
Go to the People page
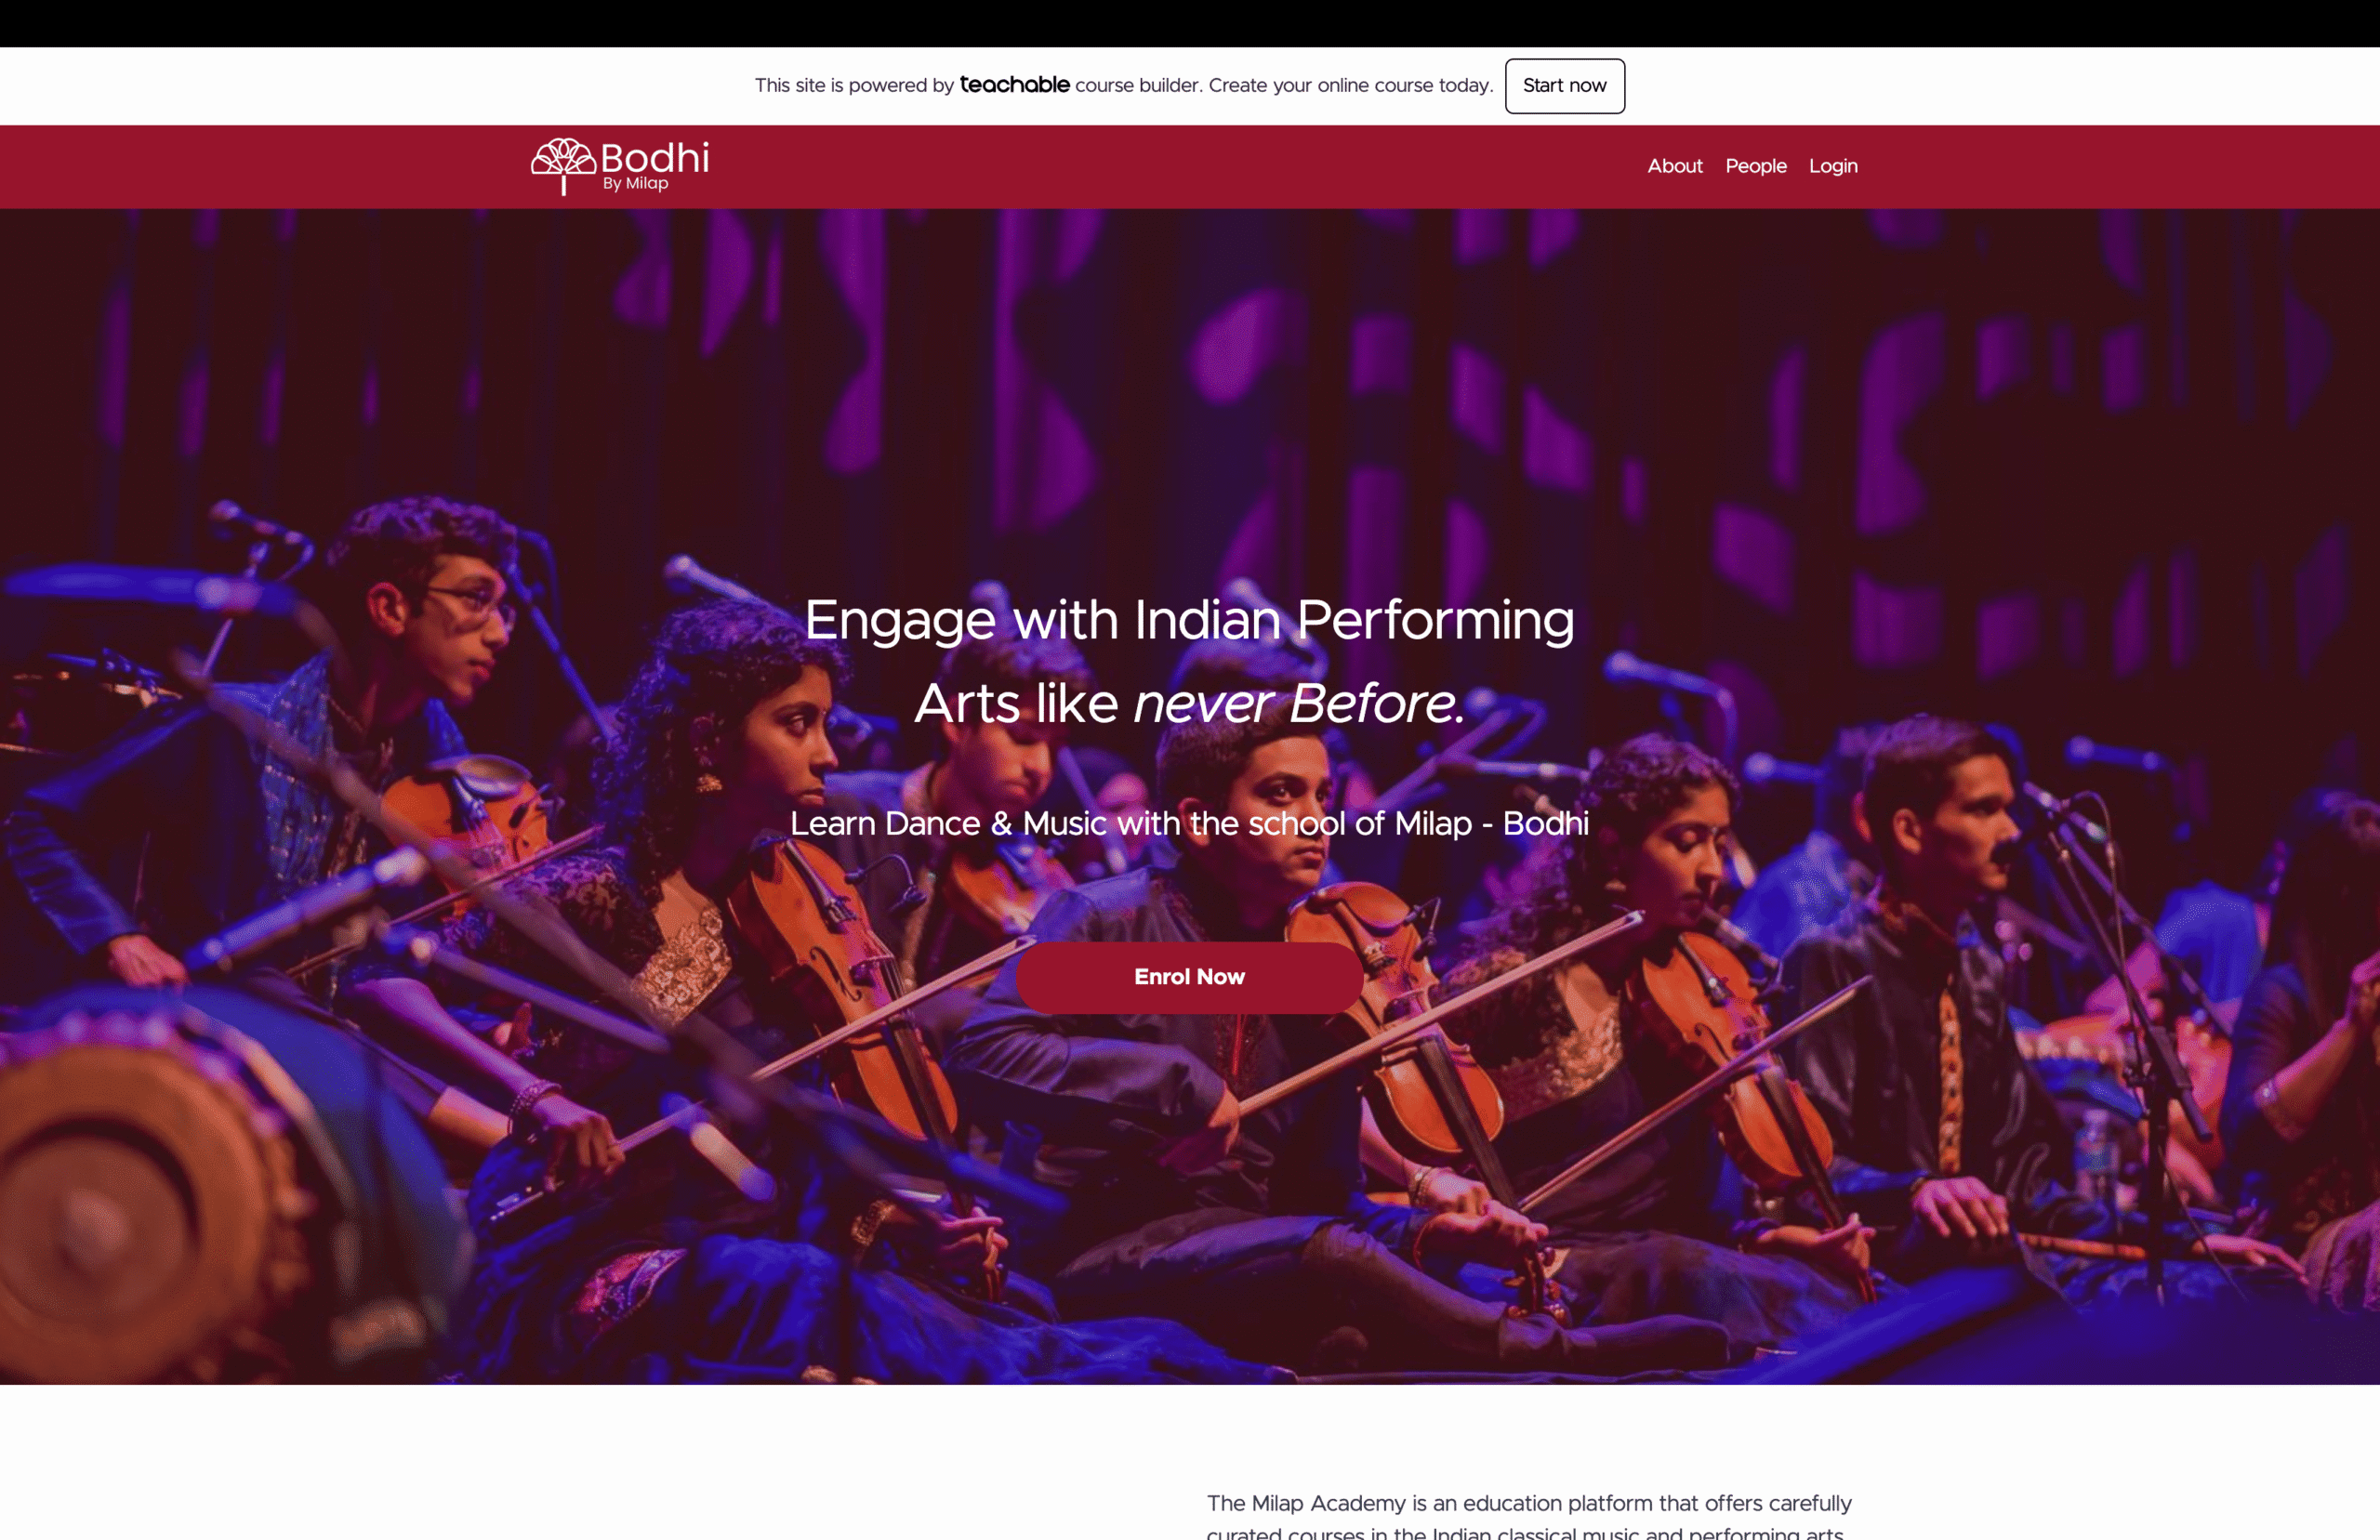1755,166
